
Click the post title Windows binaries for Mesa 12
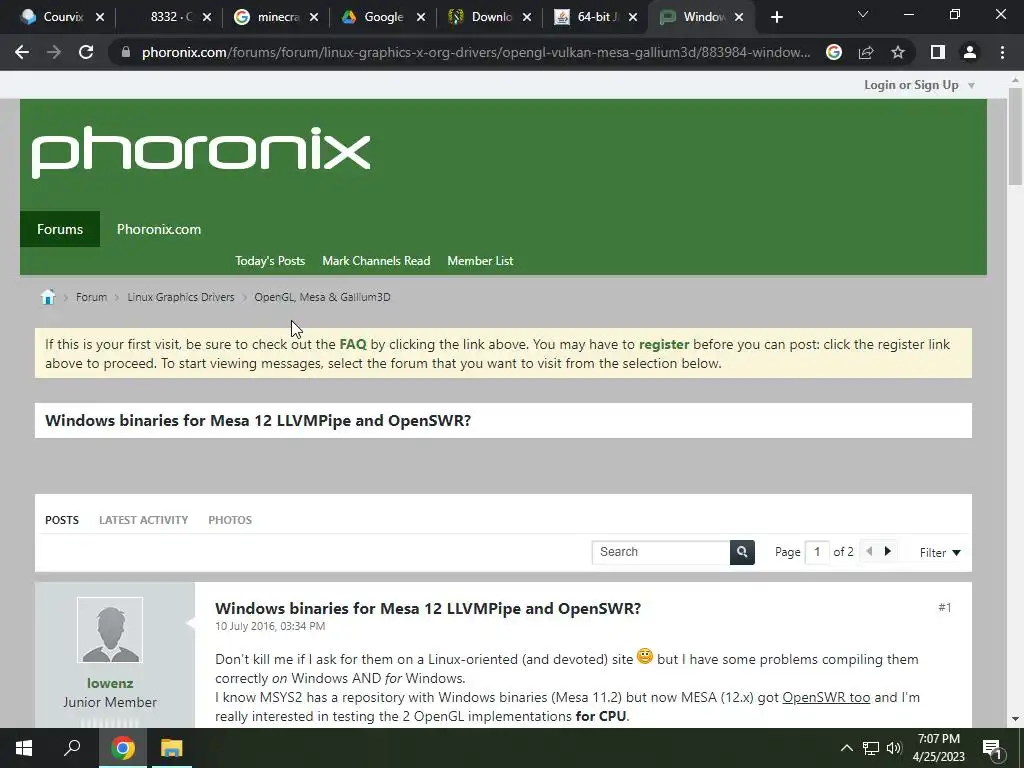428,609
